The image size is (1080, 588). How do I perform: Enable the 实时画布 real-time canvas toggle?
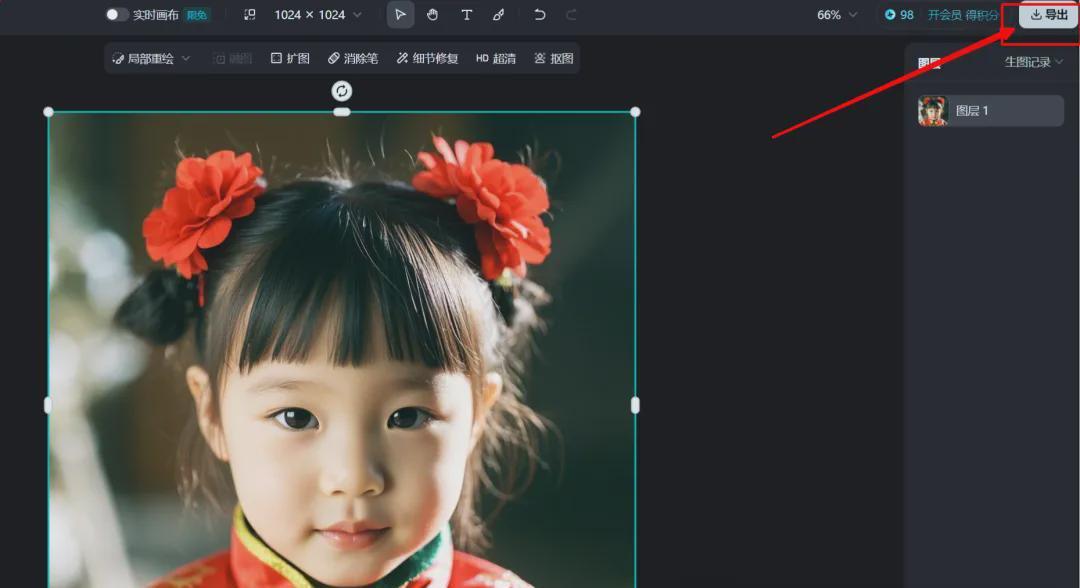point(115,15)
